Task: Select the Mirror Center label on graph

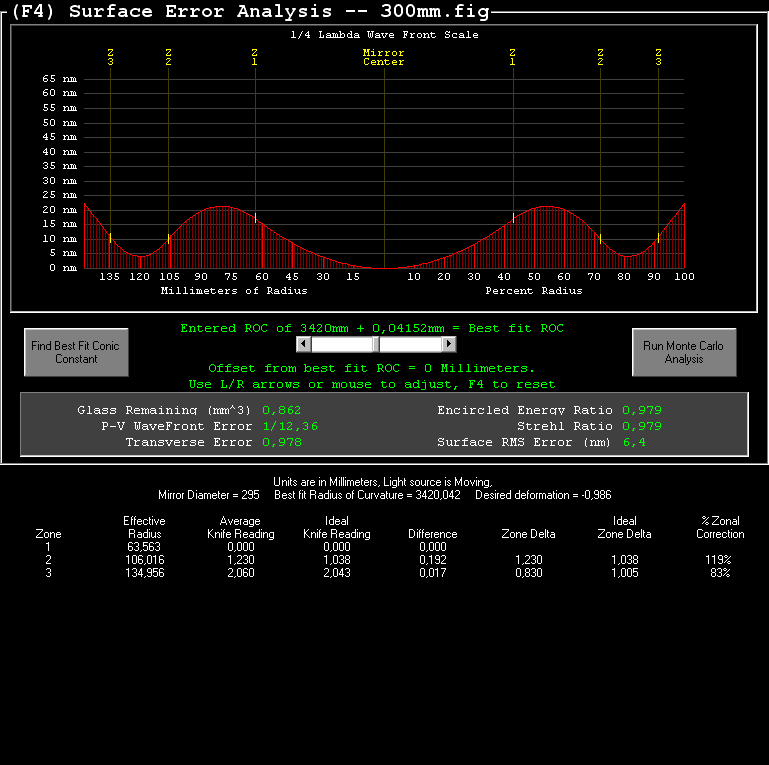Action: point(383,57)
